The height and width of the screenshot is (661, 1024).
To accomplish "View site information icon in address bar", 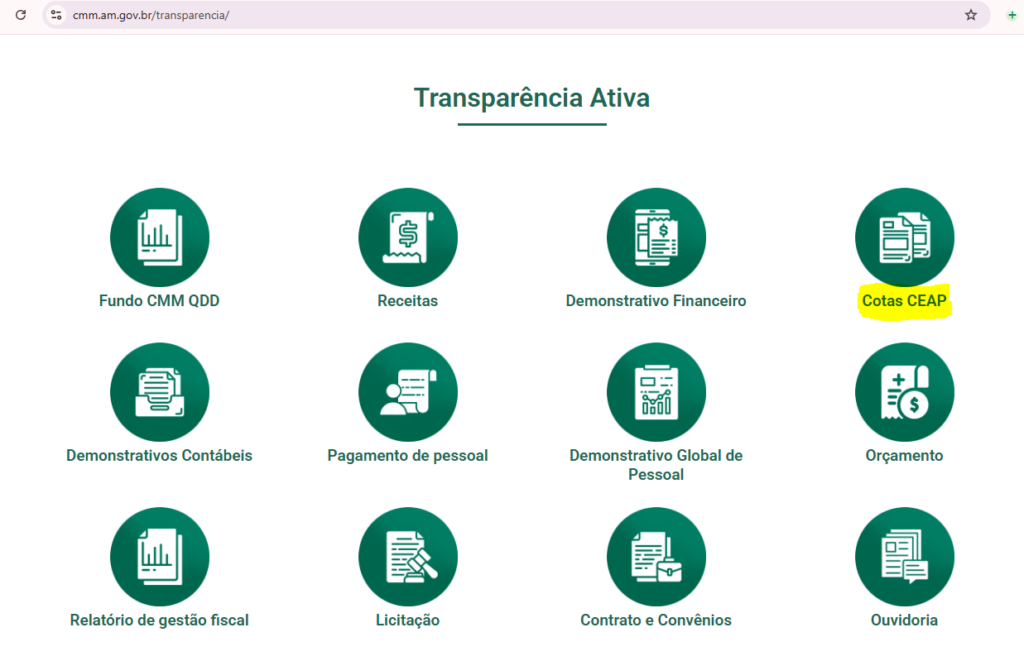I will [57, 15].
